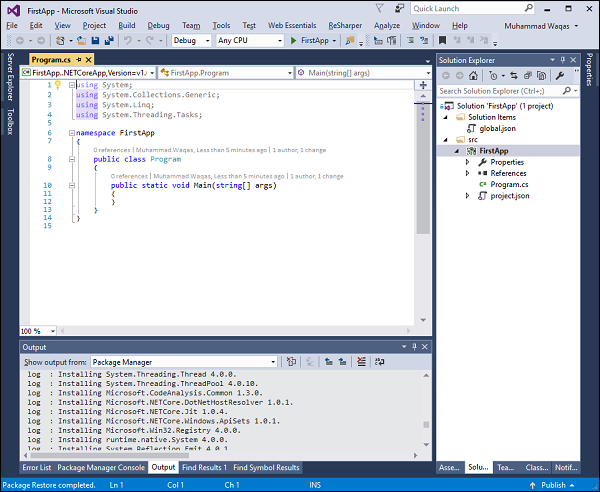Viewport: 600px width, 492px height.
Task: Click the Solution Explorer Properties wrench icon
Action: point(560,76)
